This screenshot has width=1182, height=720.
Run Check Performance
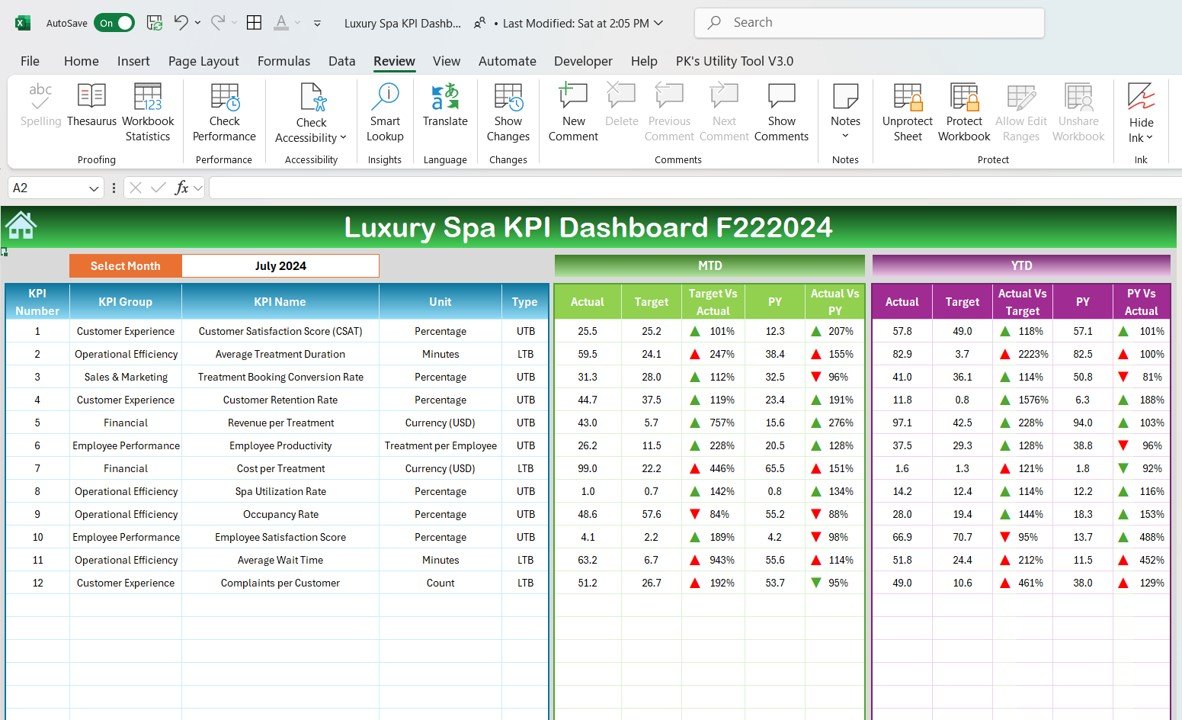(224, 112)
